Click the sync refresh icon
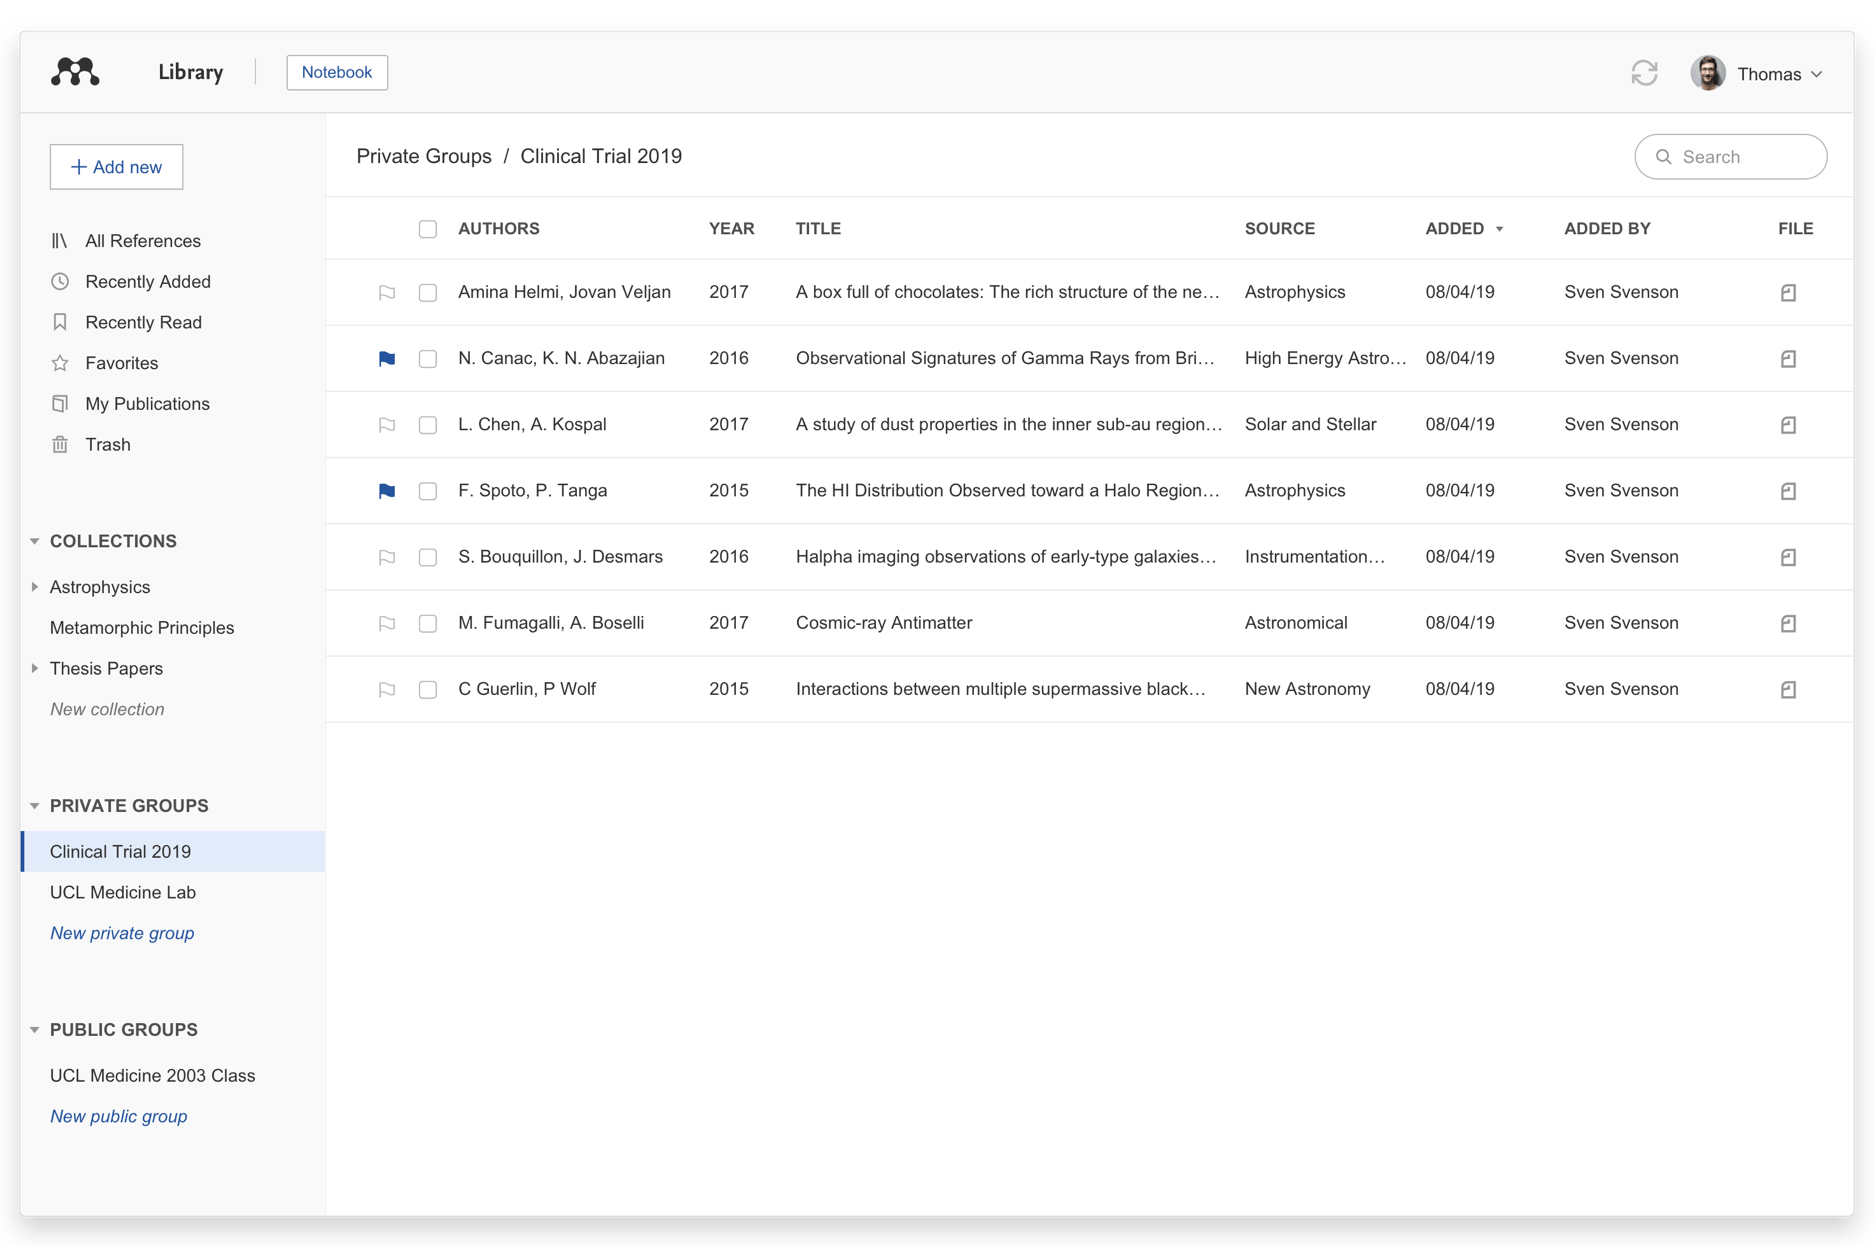 (1644, 73)
